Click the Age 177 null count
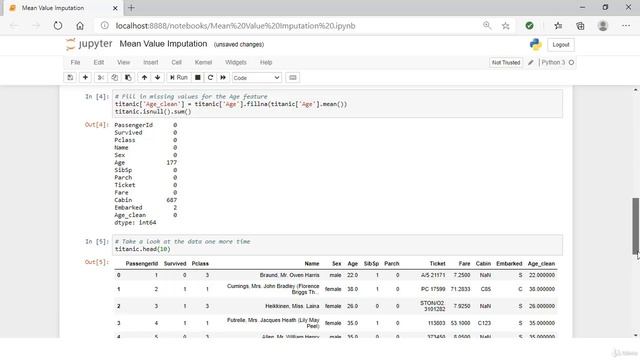Viewport: 640px width, 360px height. [171, 162]
